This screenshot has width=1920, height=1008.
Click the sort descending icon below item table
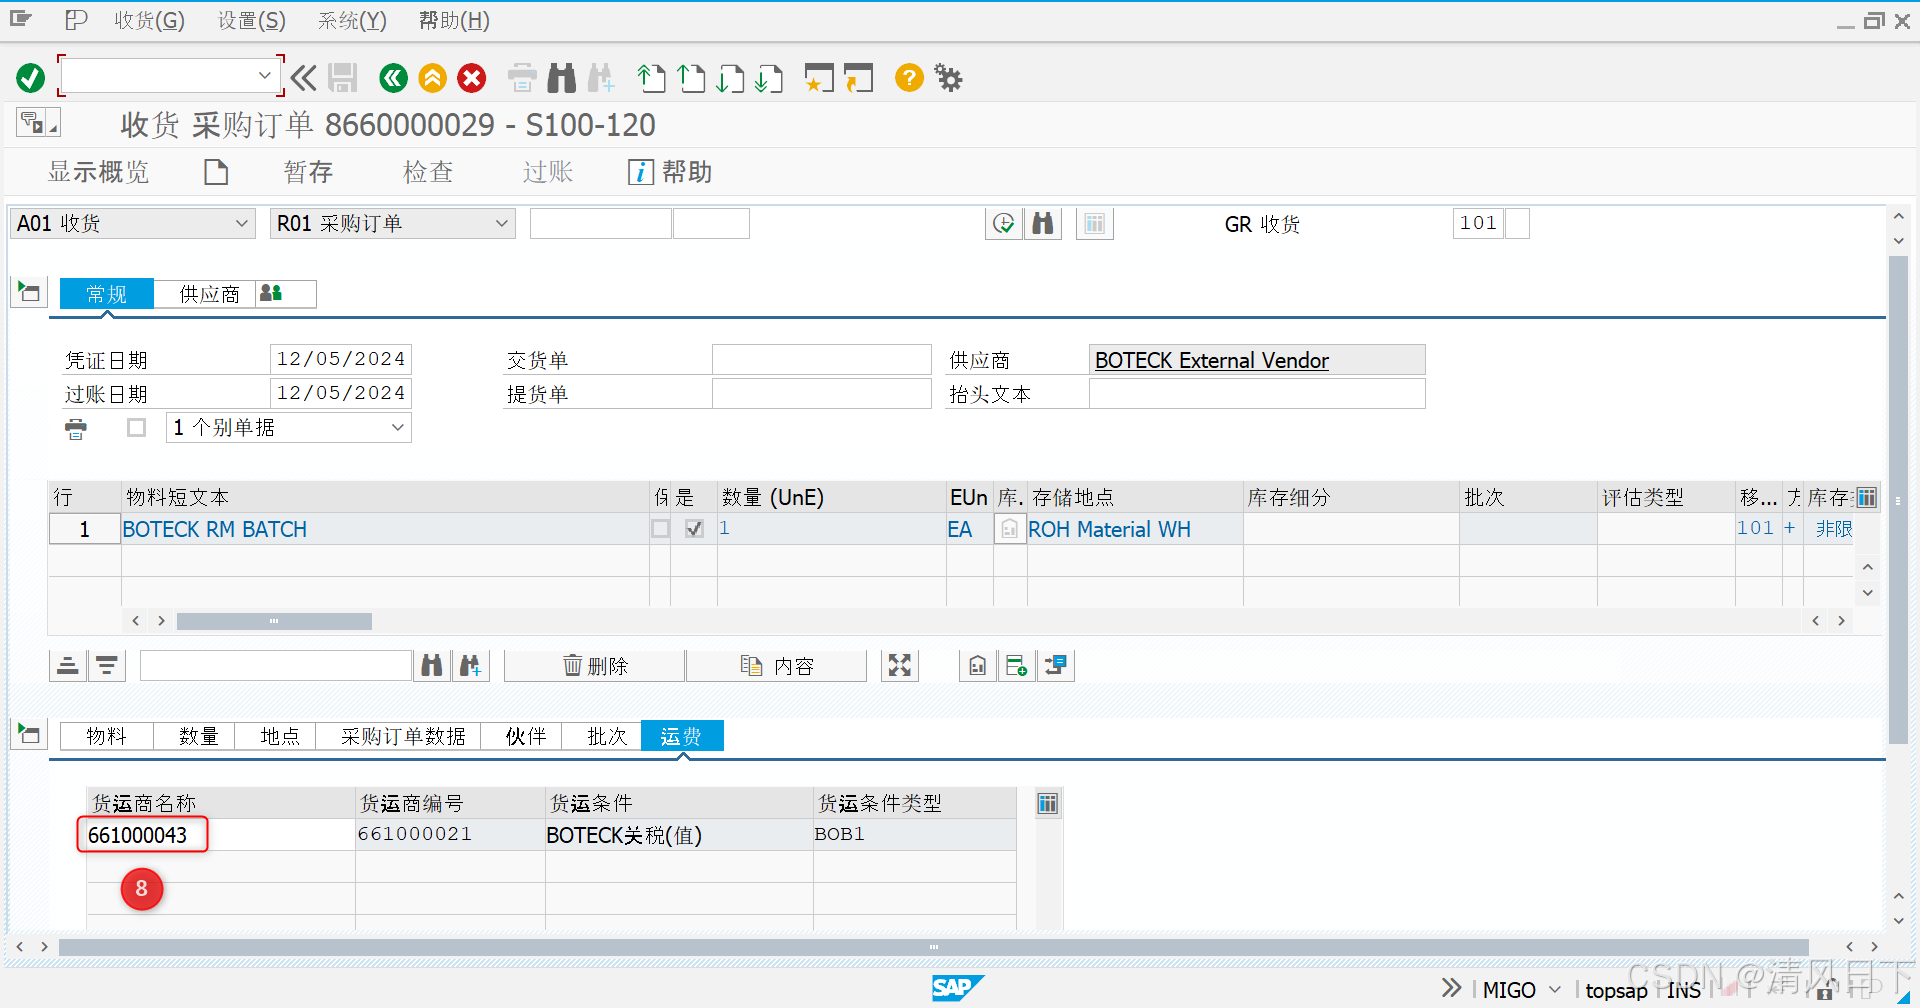(x=107, y=666)
